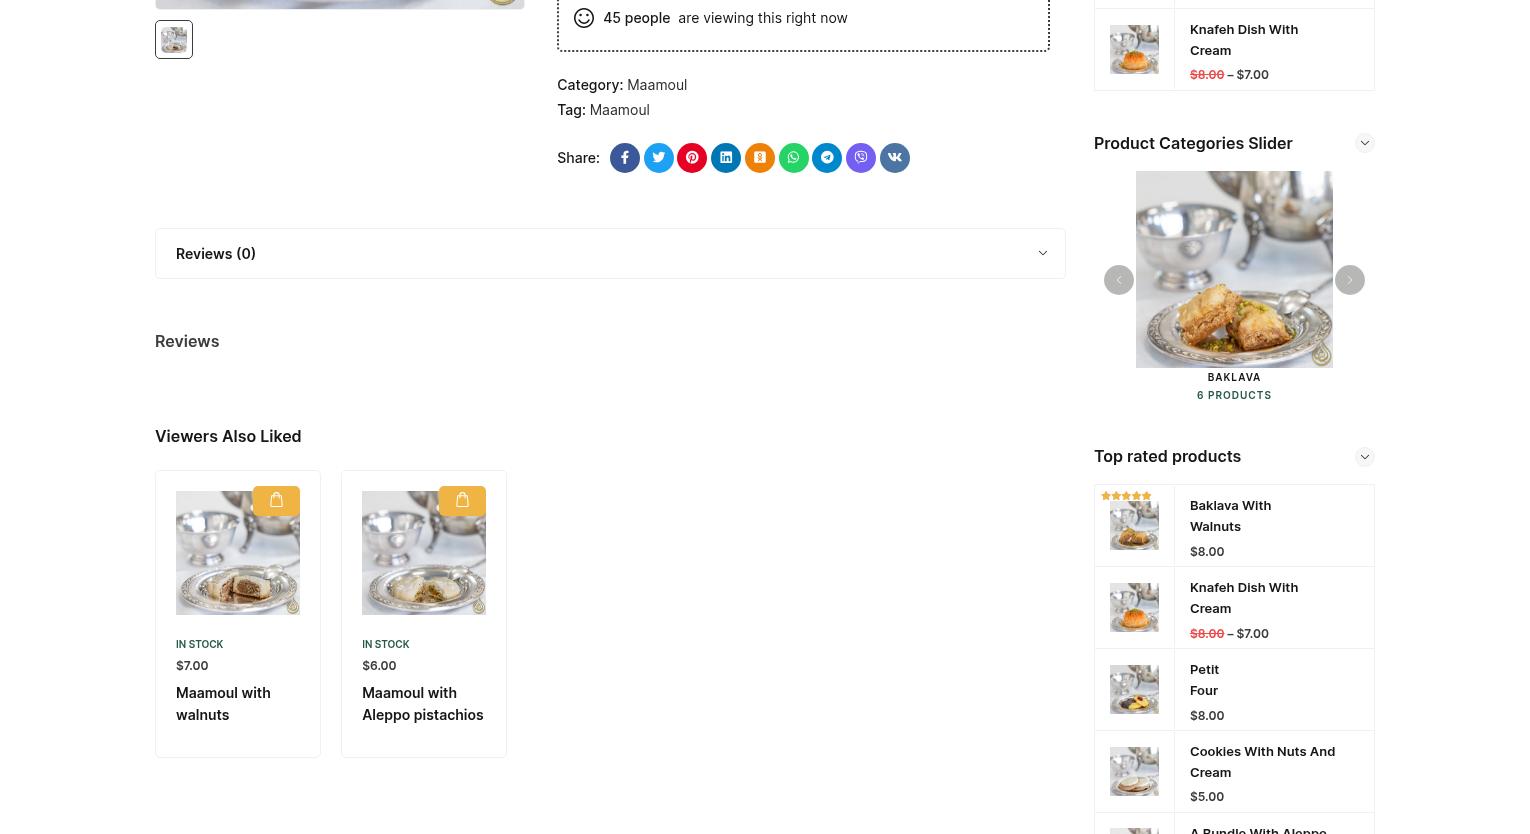Collapse Product Categories Slider widget
The image size is (1530, 834).
1365,143
